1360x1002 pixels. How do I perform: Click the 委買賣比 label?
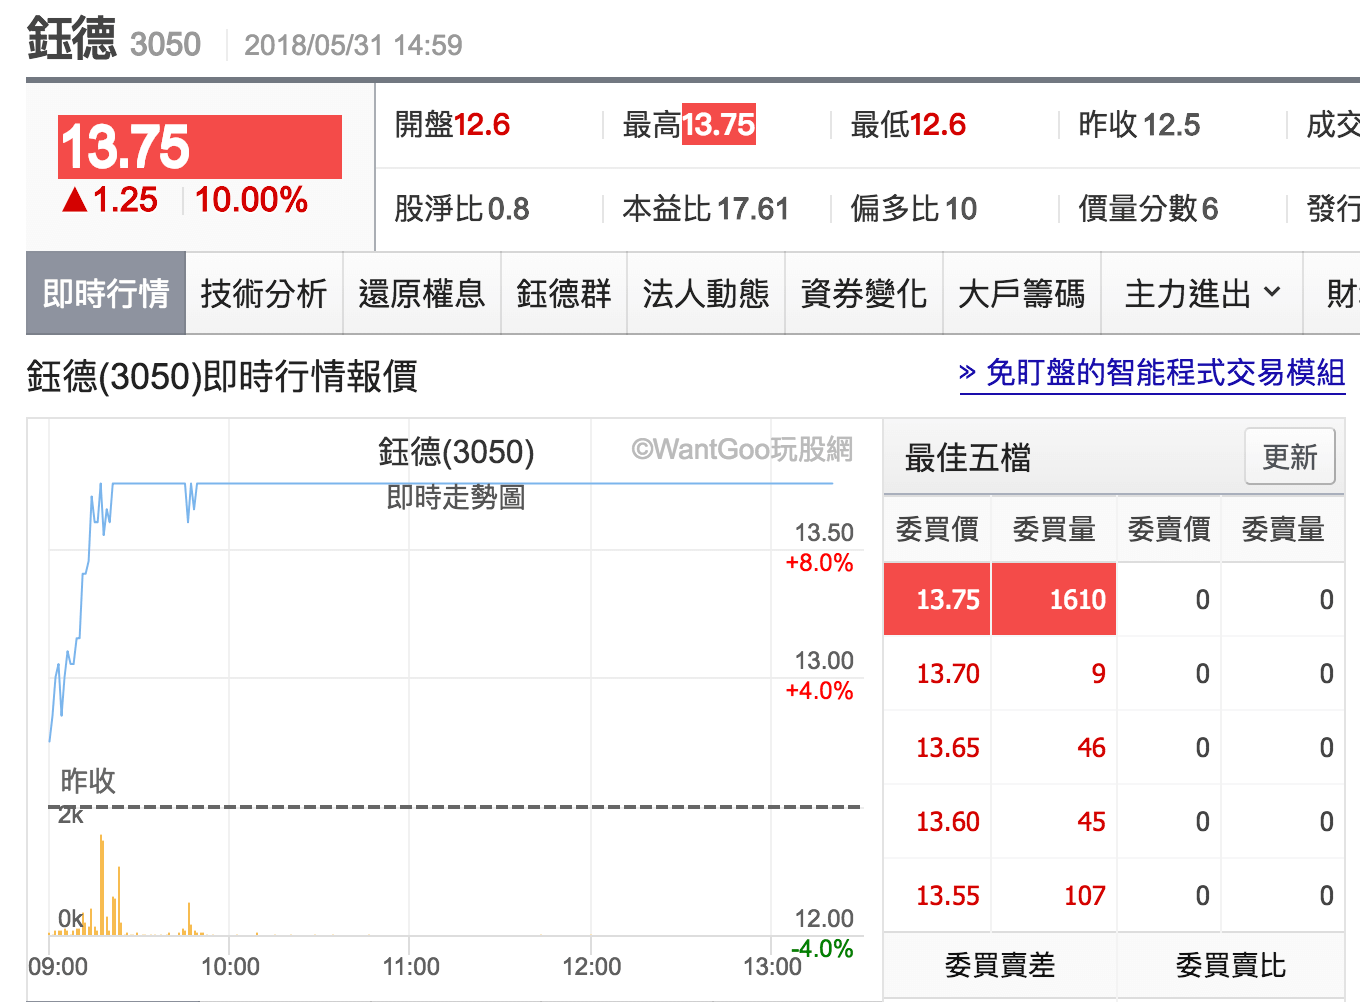[1229, 965]
